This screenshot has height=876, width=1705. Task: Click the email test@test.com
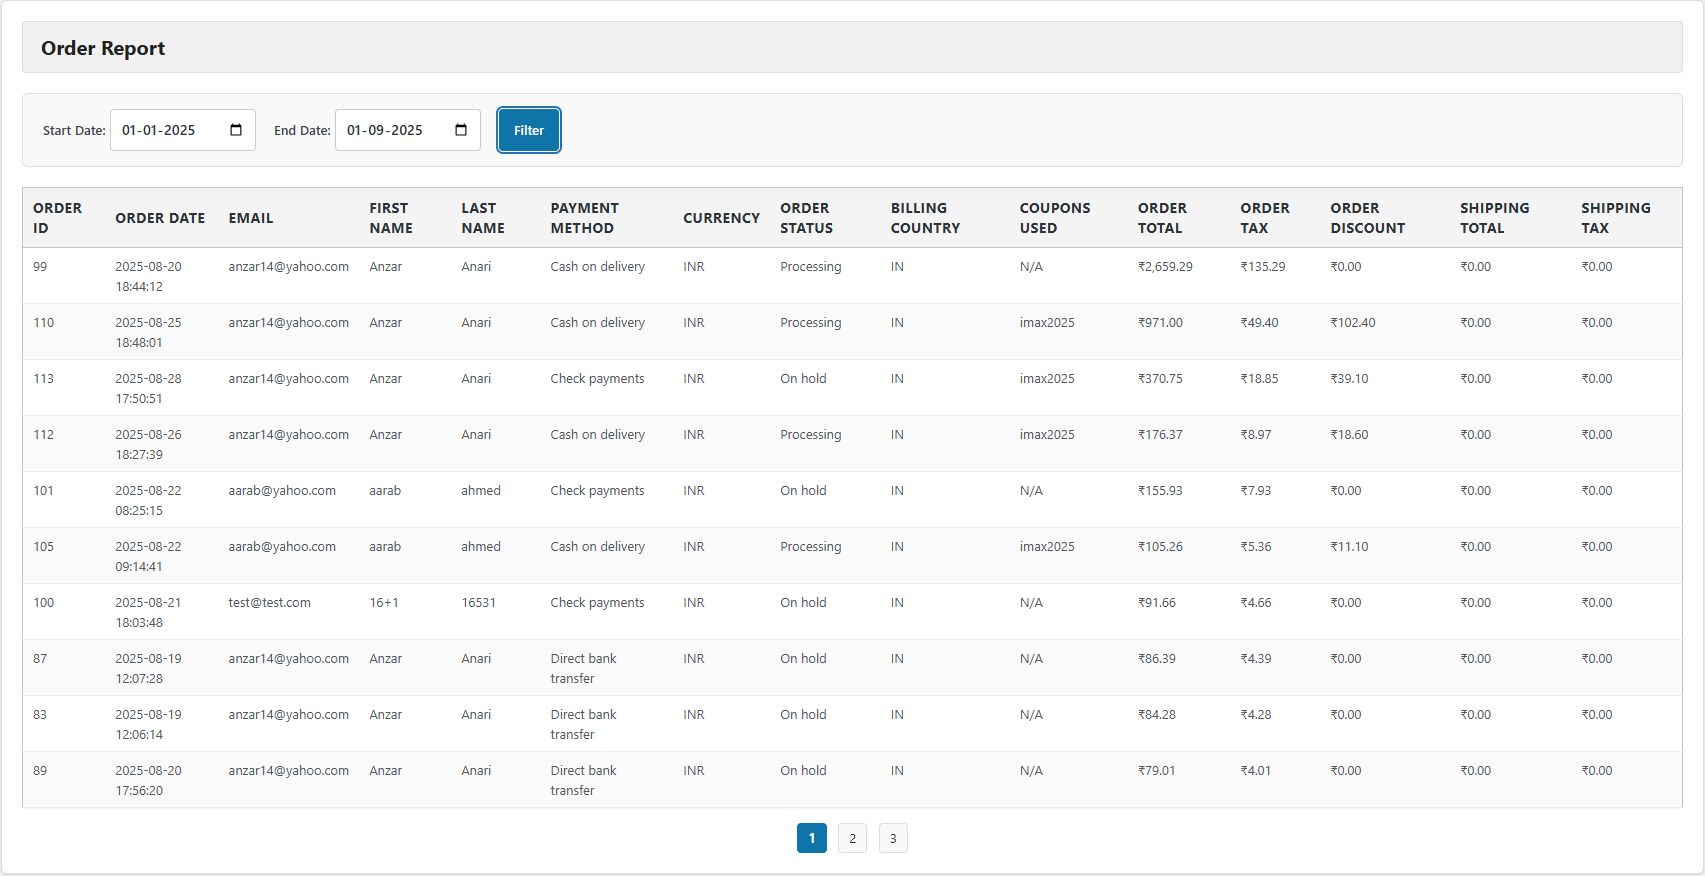(x=269, y=603)
